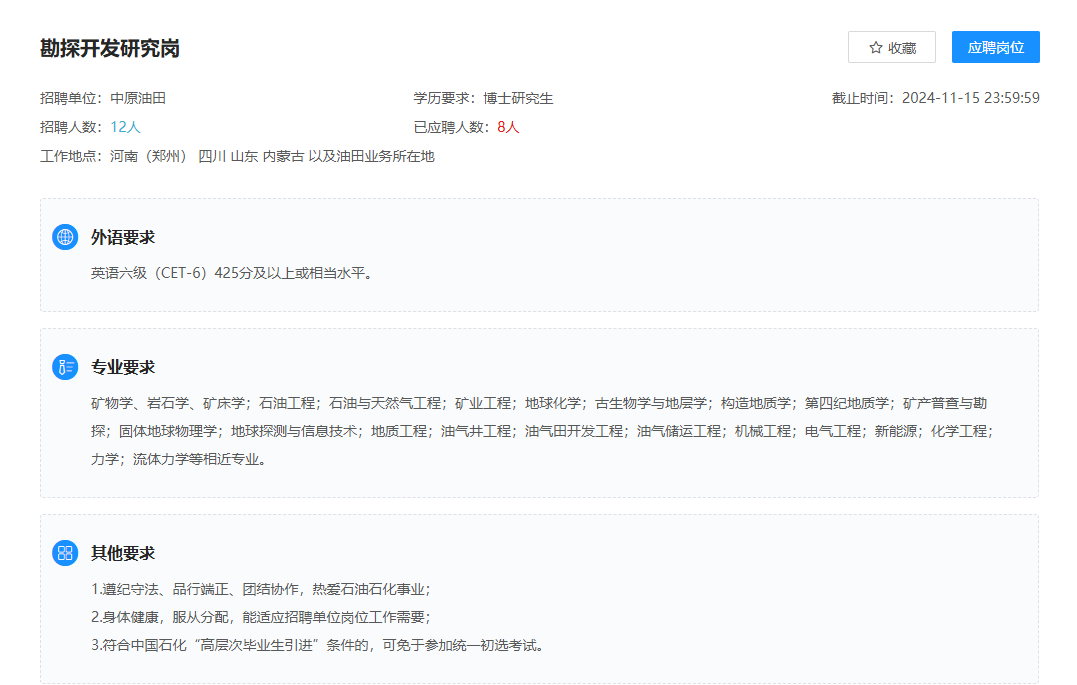Open the 12人 recruitment count link
The height and width of the screenshot is (685, 1077).
(x=126, y=129)
